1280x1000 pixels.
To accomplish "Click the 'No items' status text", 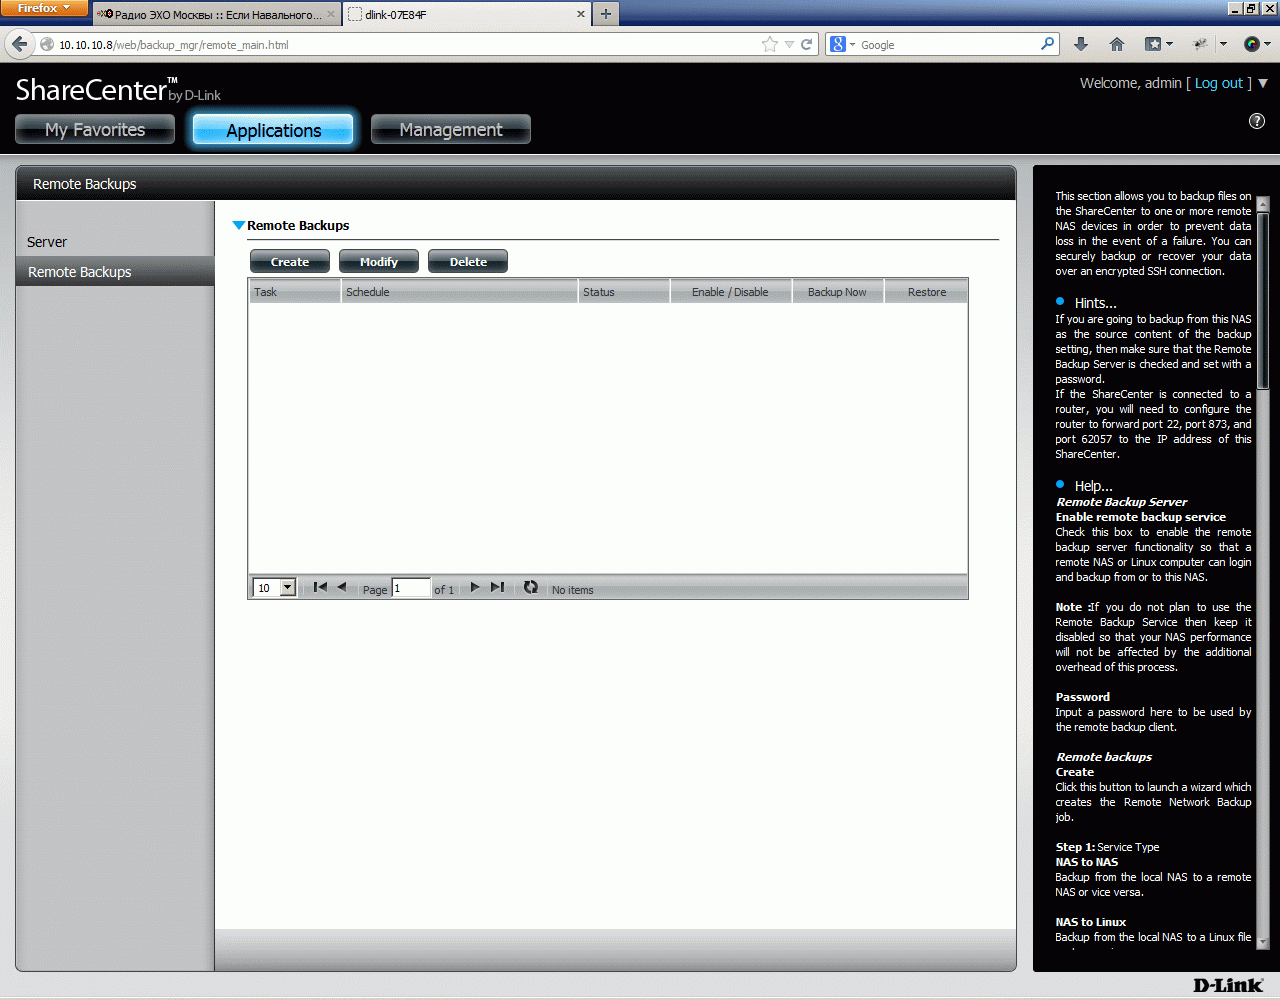I will tap(573, 590).
